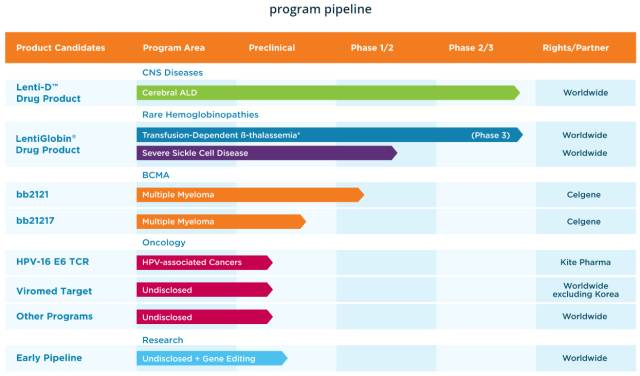Click the HPV-16 E6 TCR label
Screen dimensions: 640x376
pos(52,262)
